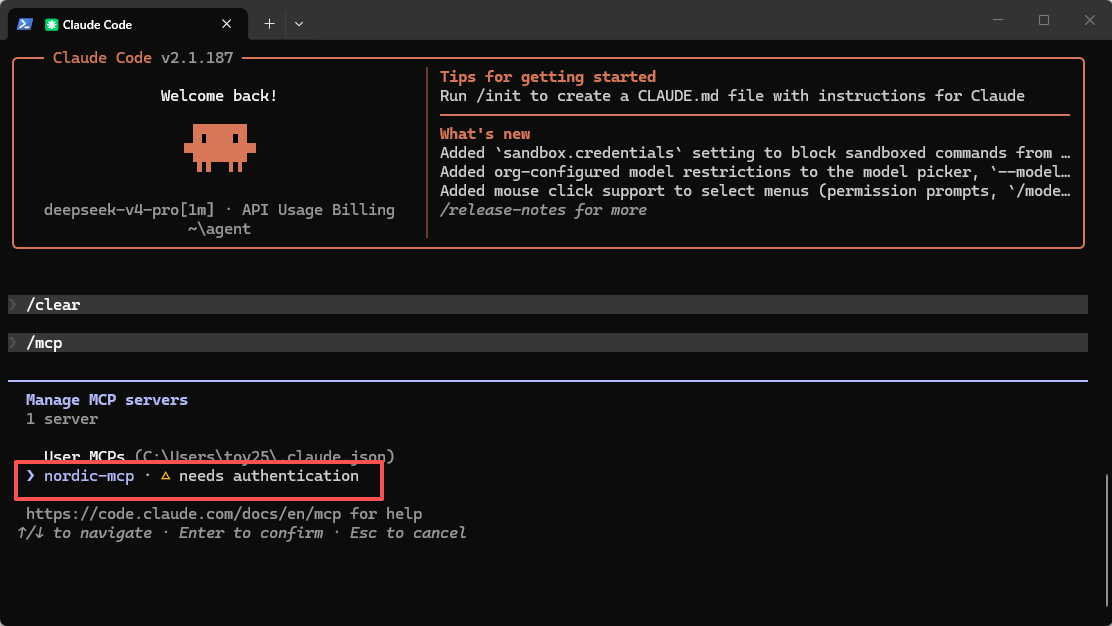The height and width of the screenshot is (626, 1112).
Task: Minimize the terminal window
Action: click(998, 20)
